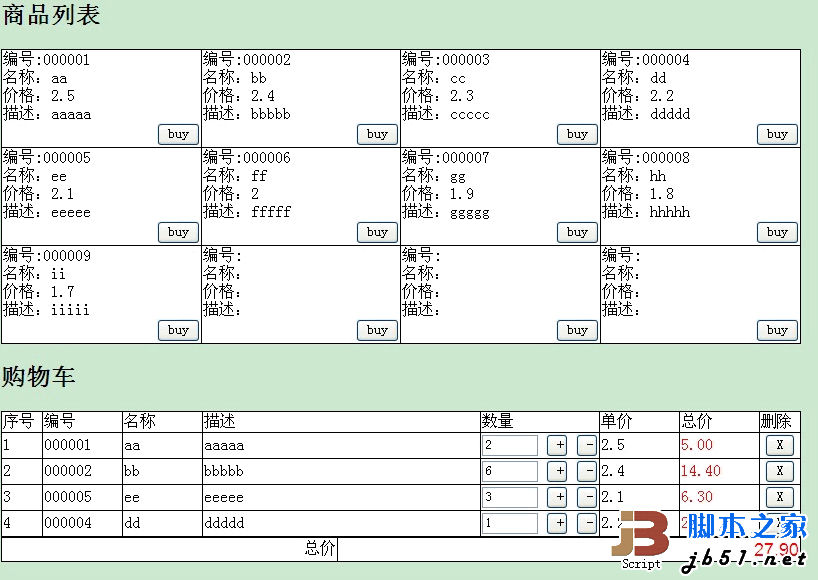This screenshot has width=818, height=580.
Task: Remove item bb from cart
Action: point(779,471)
